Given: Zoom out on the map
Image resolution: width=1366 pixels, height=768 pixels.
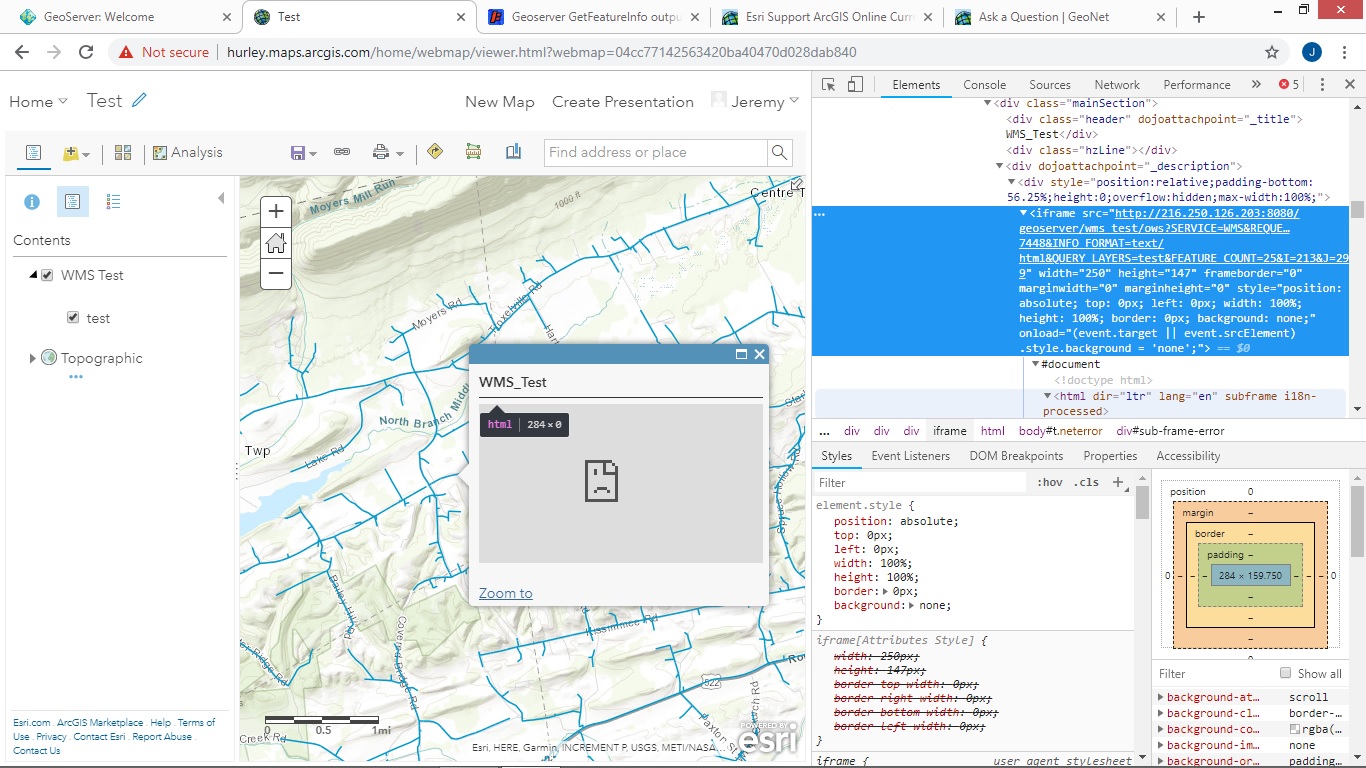Looking at the screenshot, I should coord(276,273).
